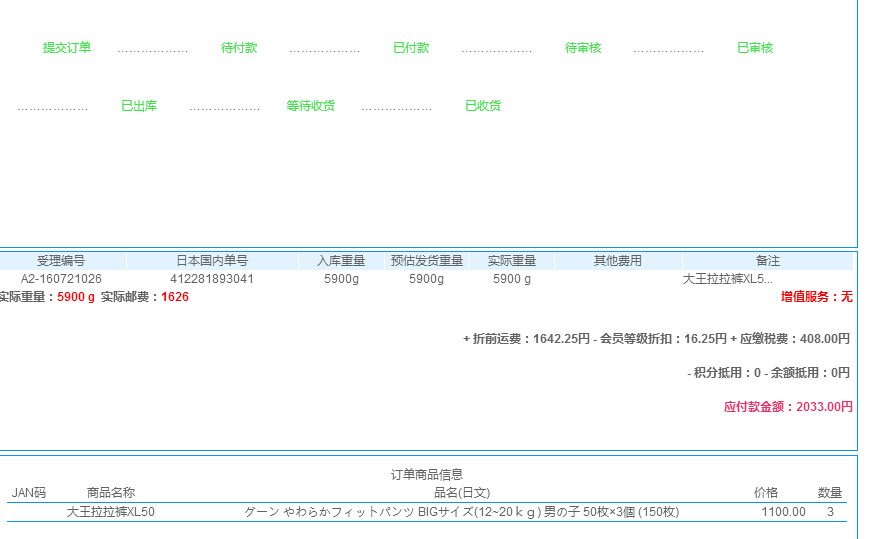The height and width of the screenshot is (539, 880).
Task: Select the quantity value 3
Action: pyautogui.click(x=830, y=512)
